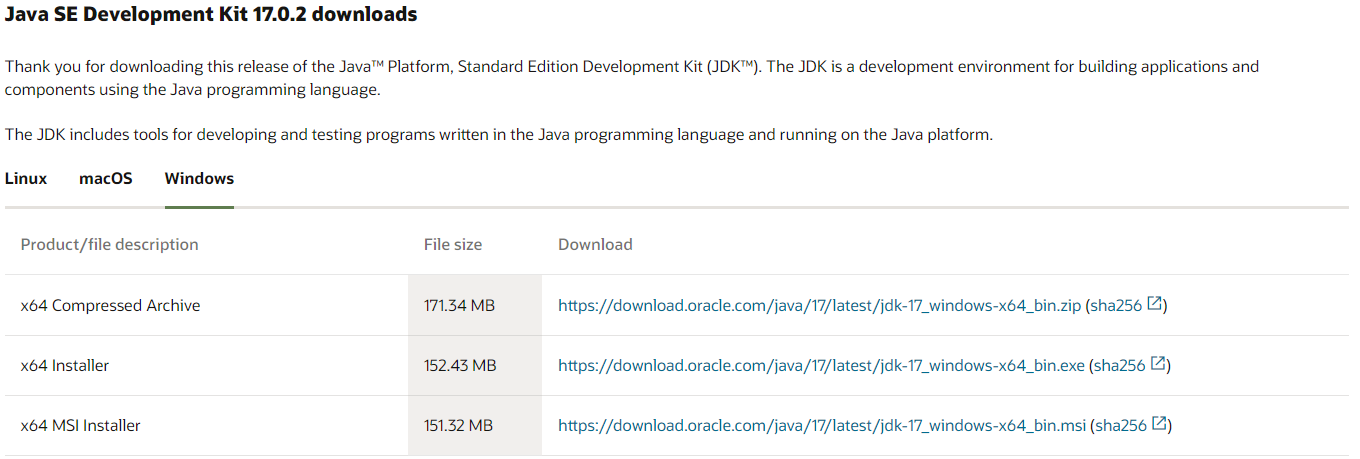Screen dimensions: 1360x459
Task: Open sha256 link for x64 MSI Installer
Action: point(1121,426)
